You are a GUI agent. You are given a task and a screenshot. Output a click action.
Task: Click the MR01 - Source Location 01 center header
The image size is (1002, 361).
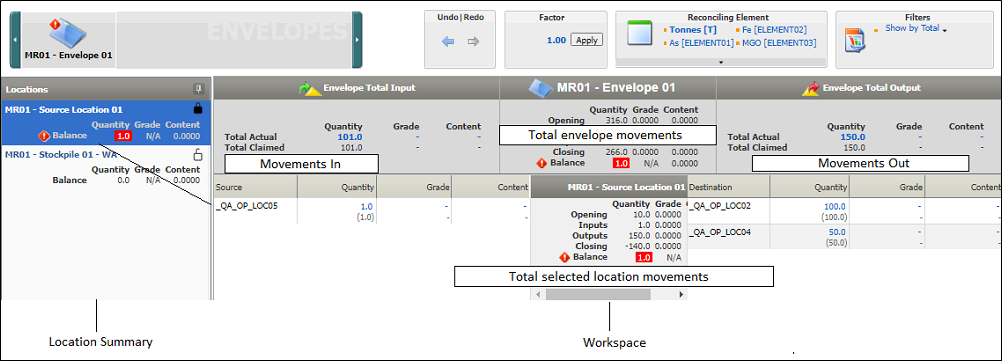pyautogui.click(x=608, y=187)
